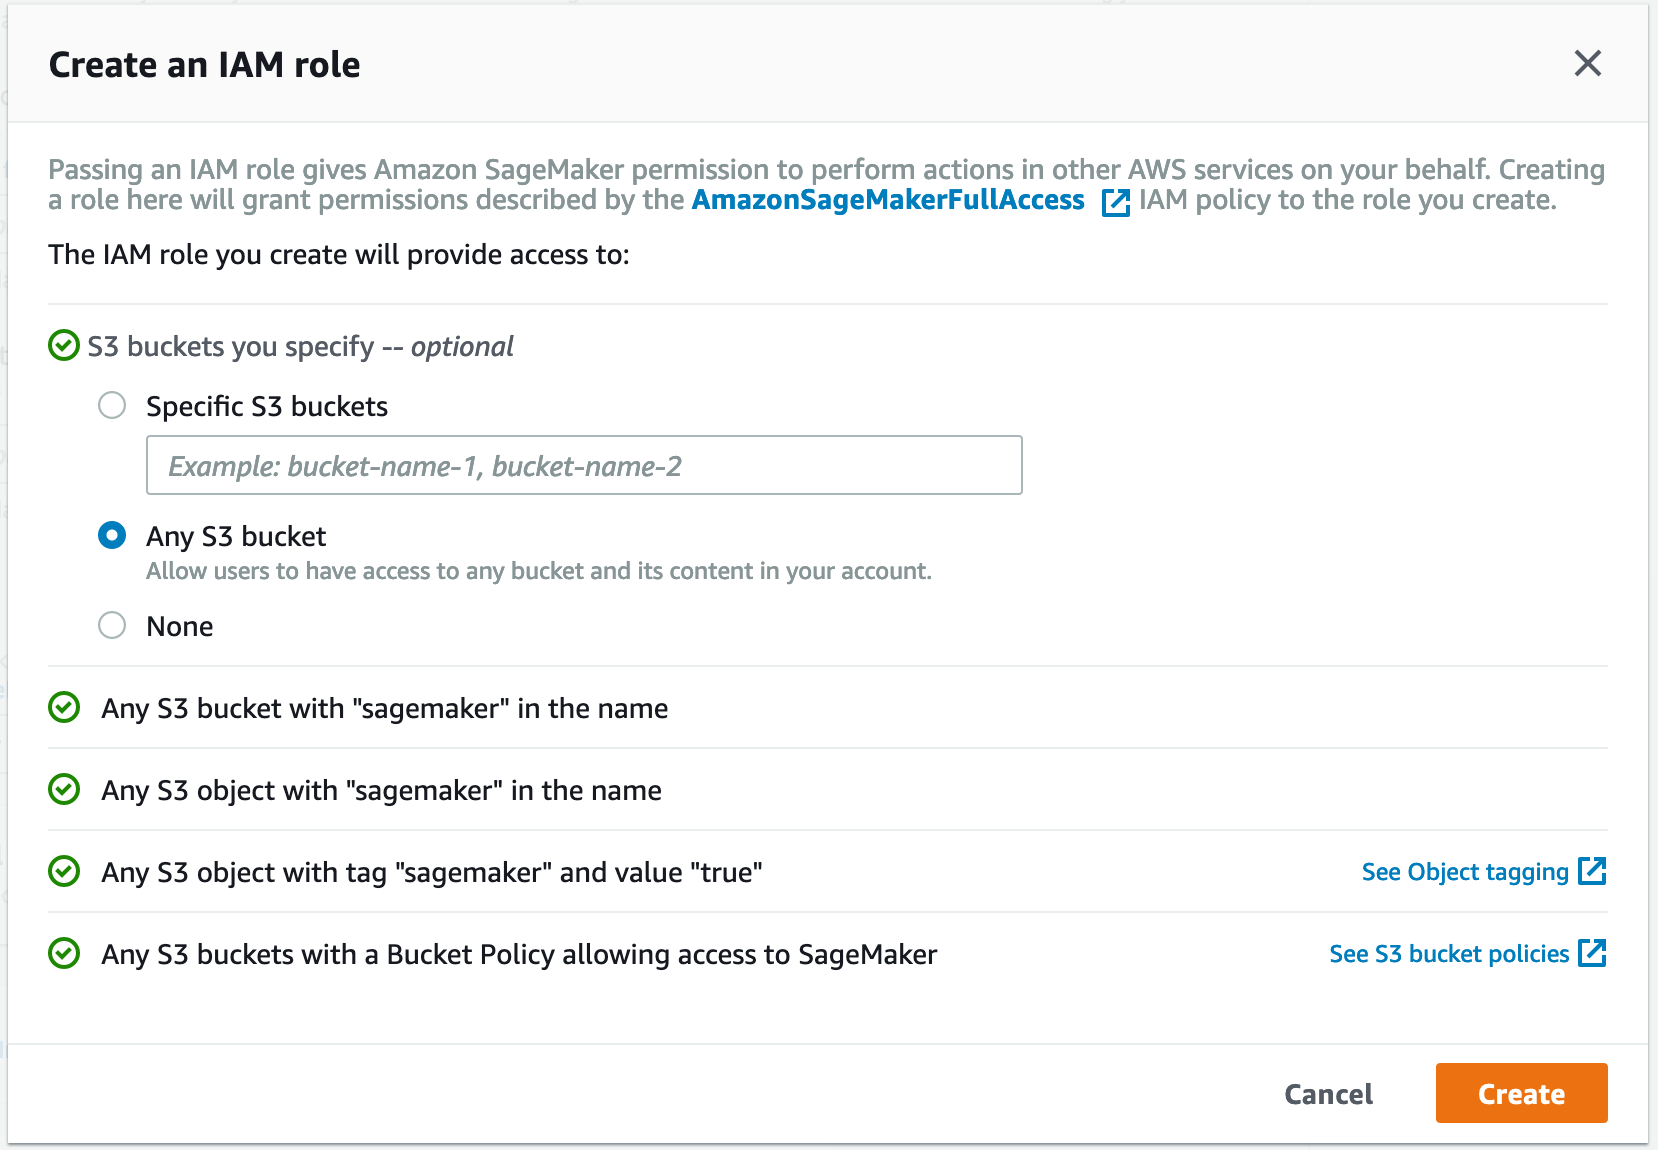
Task: Open the See Object tagging link
Action: click(x=1465, y=872)
